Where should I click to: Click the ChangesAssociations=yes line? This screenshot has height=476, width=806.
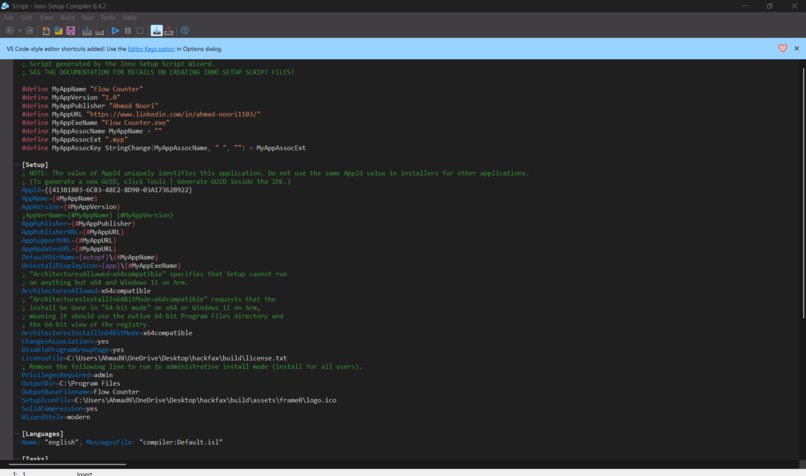click(65, 341)
